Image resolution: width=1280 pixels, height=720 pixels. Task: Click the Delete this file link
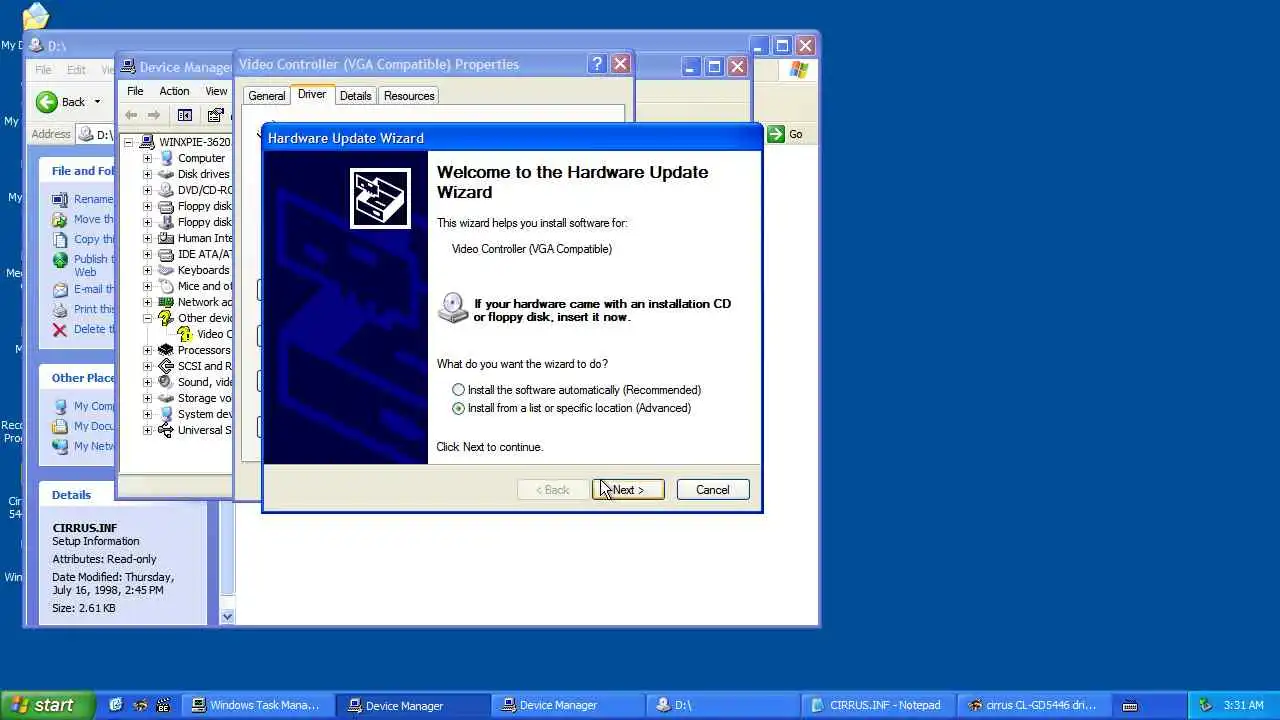tap(94, 329)
